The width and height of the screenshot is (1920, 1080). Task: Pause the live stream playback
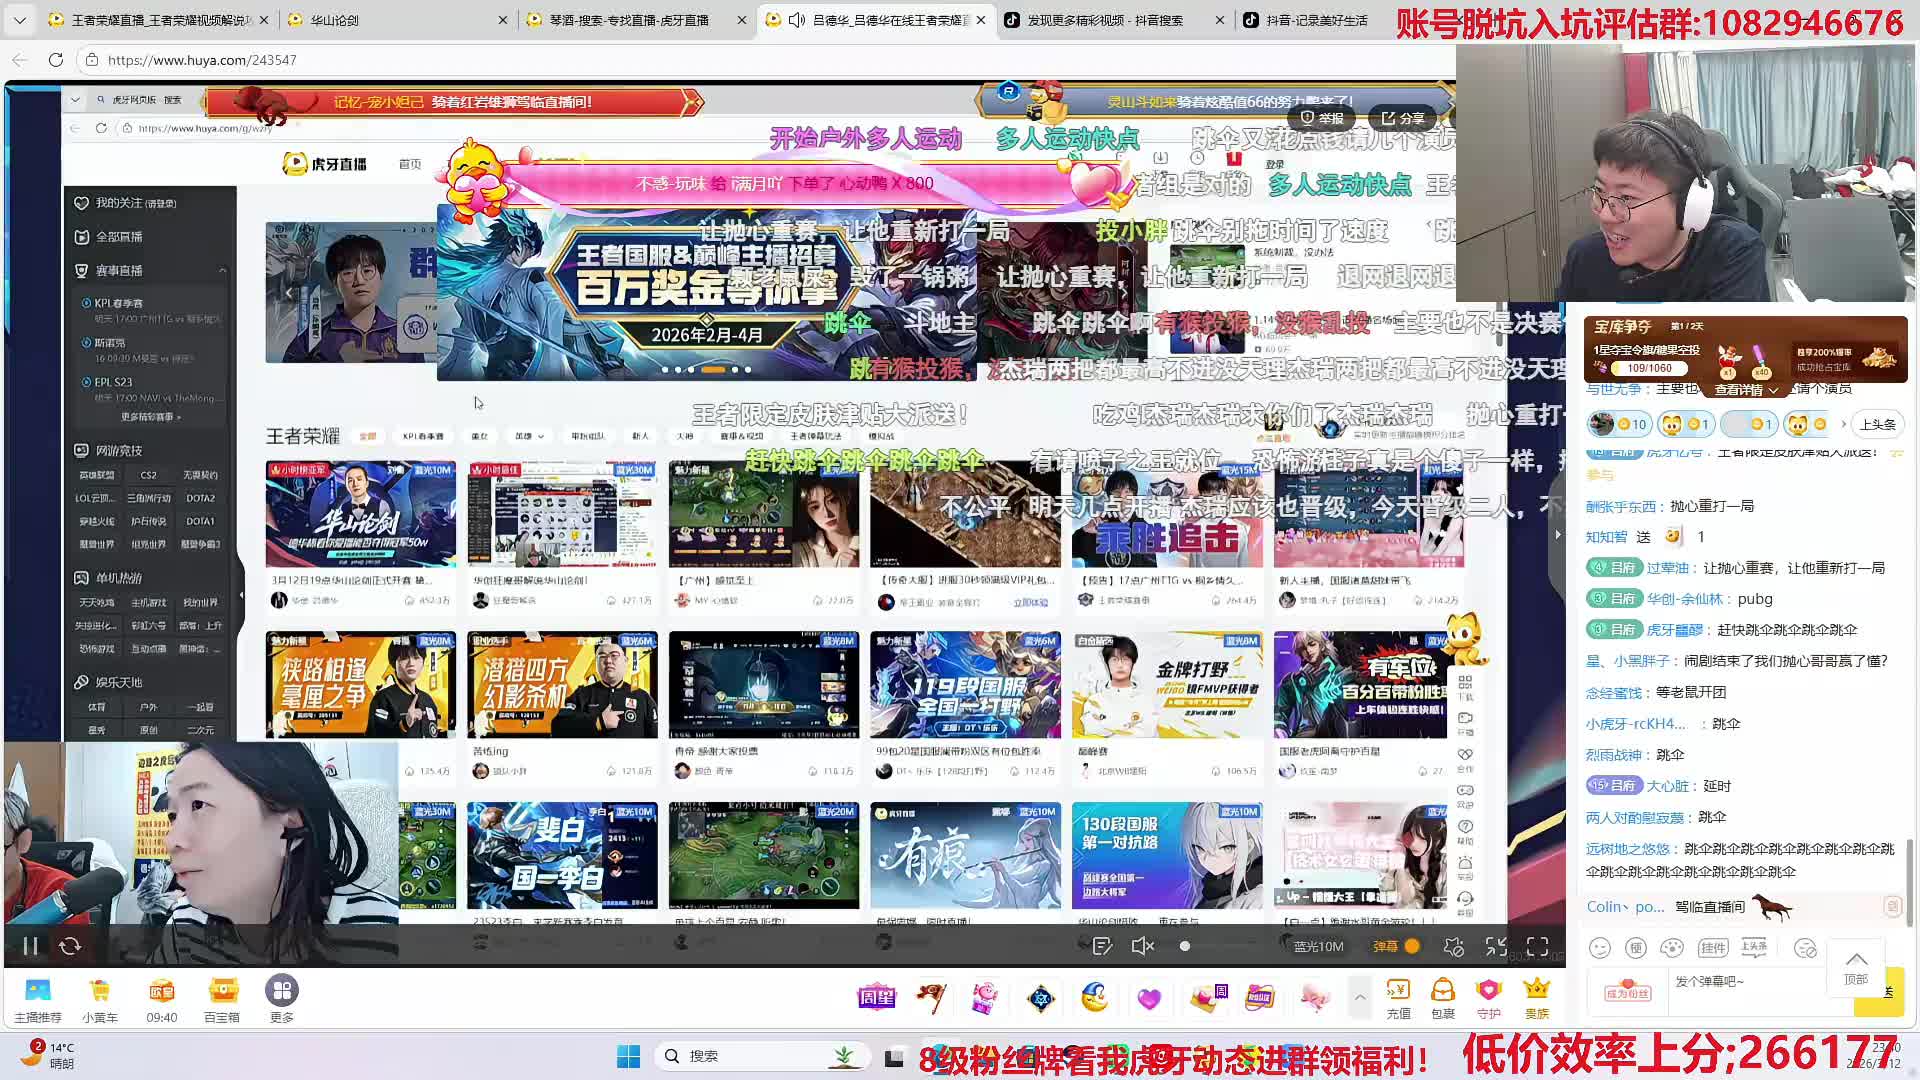point(30,946)
